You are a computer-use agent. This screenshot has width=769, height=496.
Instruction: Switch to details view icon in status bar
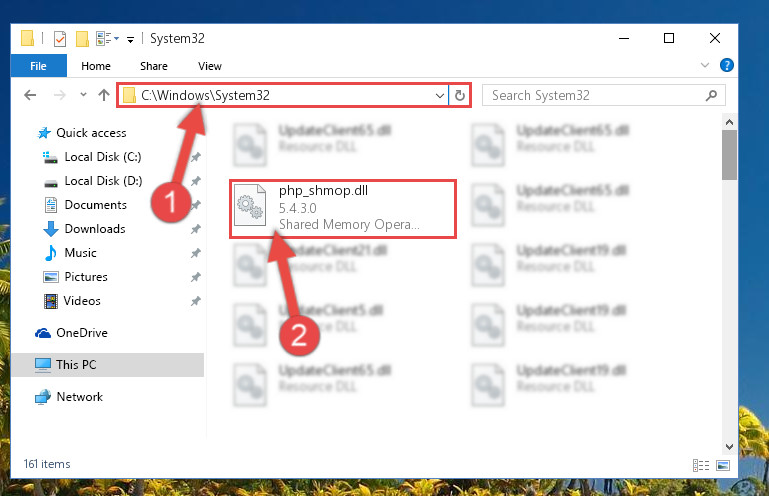coord(701,465)
